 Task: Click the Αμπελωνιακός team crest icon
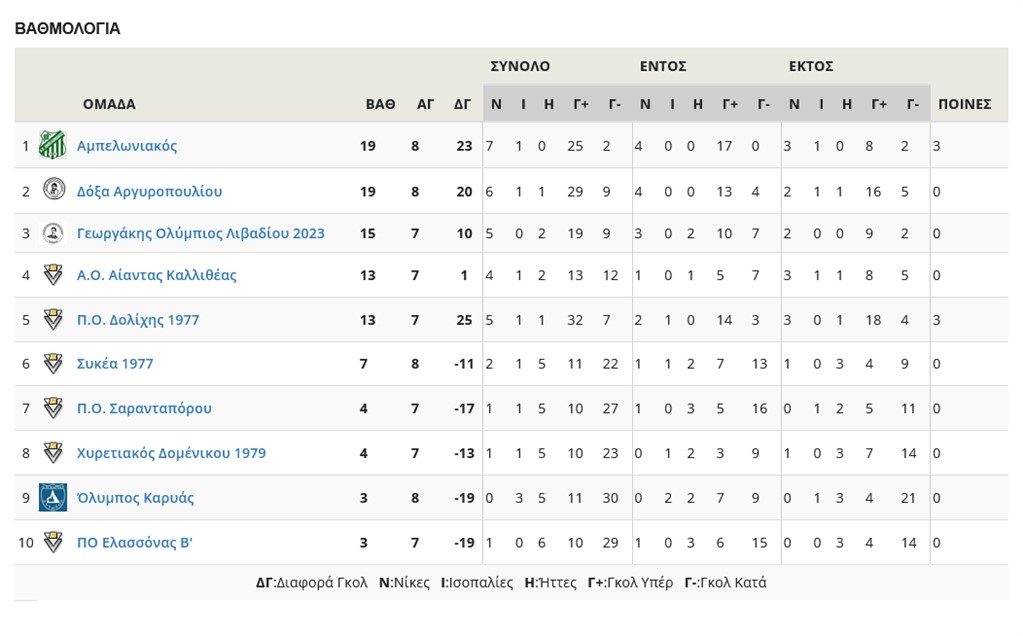(52, 146)
